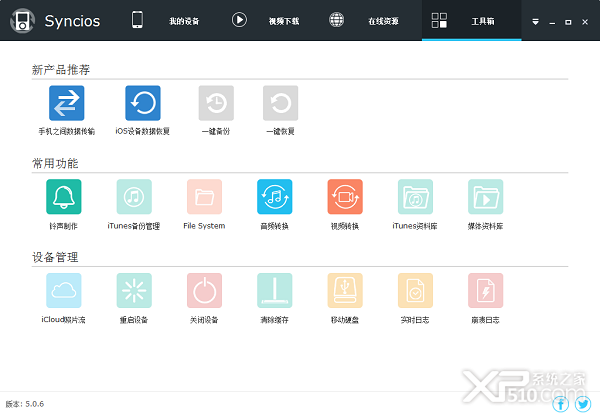
Task: Open the title bar dropdown menu arrow
Action: pyautogui.click(x=535, y=22)
